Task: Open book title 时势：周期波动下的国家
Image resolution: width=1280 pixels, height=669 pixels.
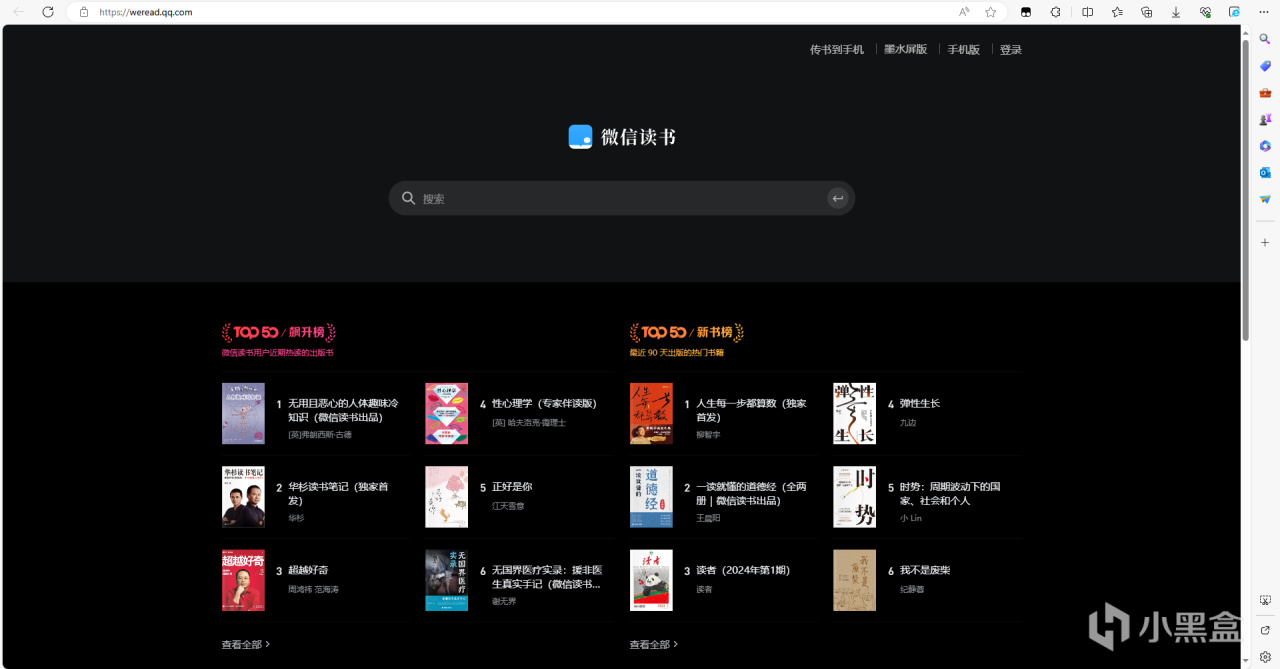Action: pos(950,493)
